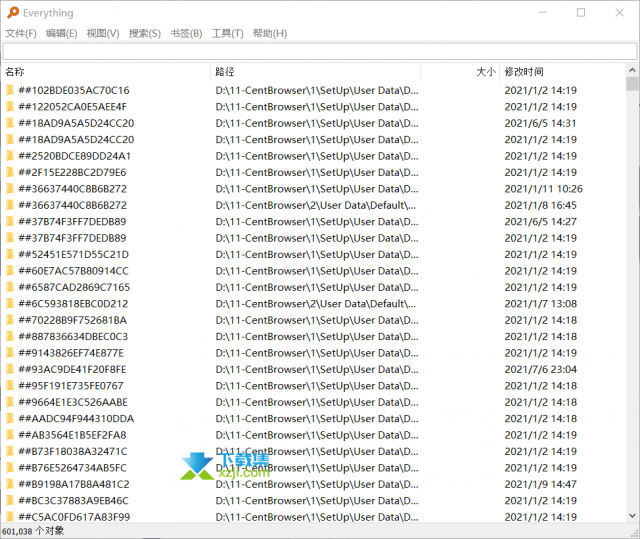Screen dimensions: 640x539
Task: Sort results by 名称 column header
Action: pos(106,72)
